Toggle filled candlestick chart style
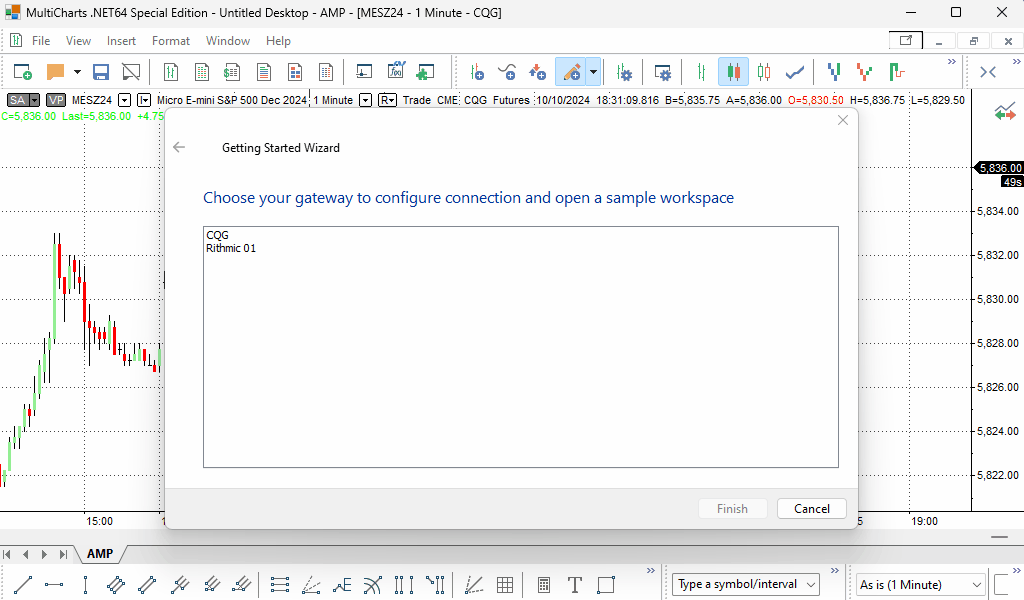 click(x=733, y=72)
